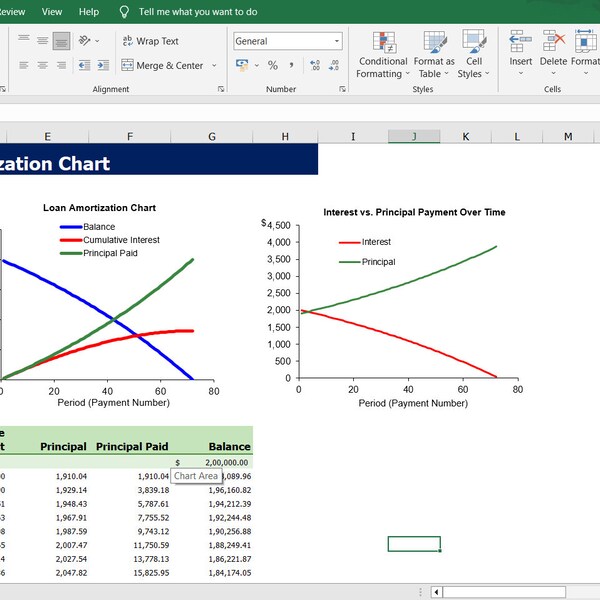Click the selected cell in column J

414,544
